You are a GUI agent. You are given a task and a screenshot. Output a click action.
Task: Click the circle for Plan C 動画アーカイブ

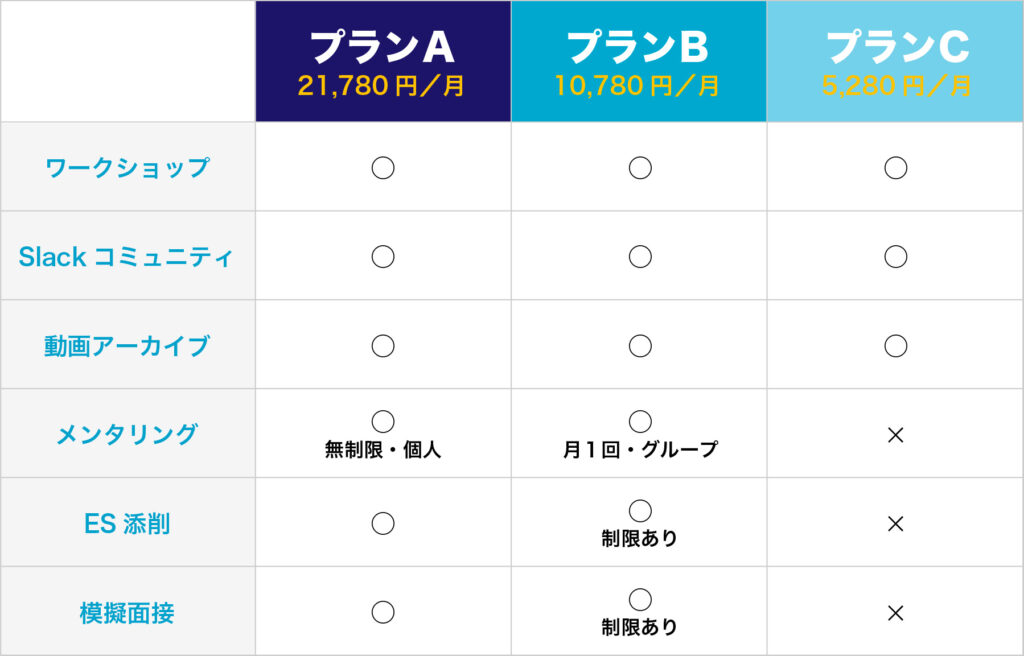[x=896, y=346]
